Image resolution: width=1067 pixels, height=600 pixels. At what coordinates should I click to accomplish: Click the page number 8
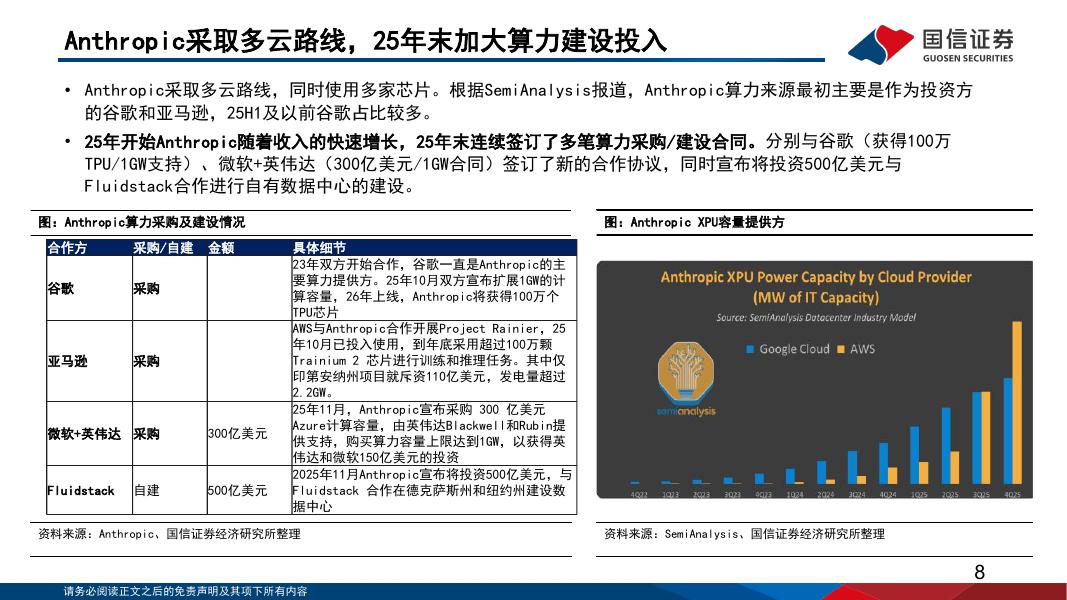982,570
